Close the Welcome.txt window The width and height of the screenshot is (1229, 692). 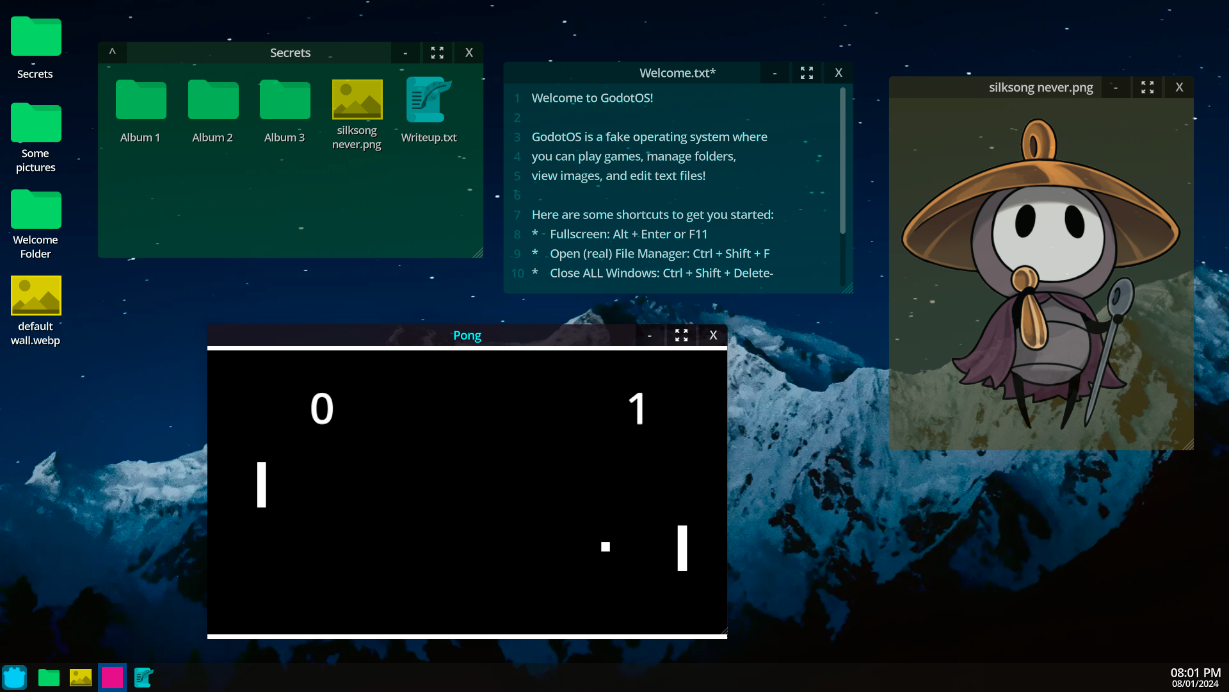pos(838,73)
